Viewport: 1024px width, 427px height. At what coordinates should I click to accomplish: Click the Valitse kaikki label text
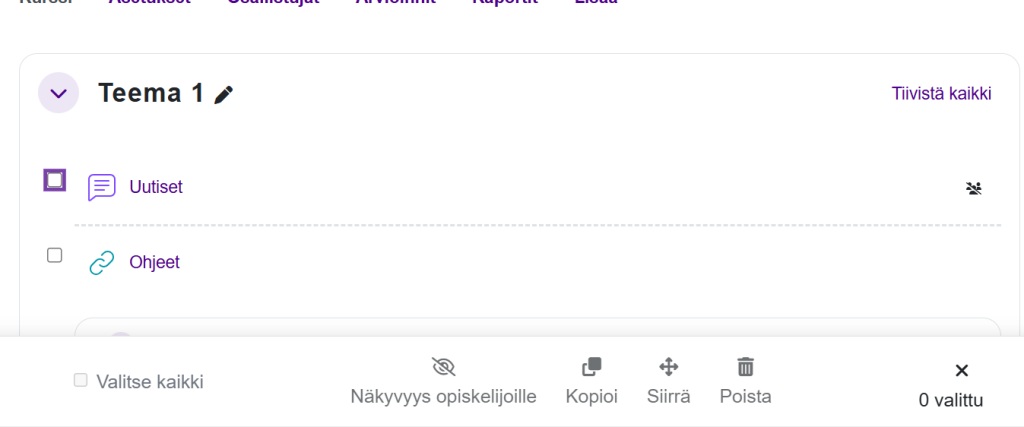150,381
